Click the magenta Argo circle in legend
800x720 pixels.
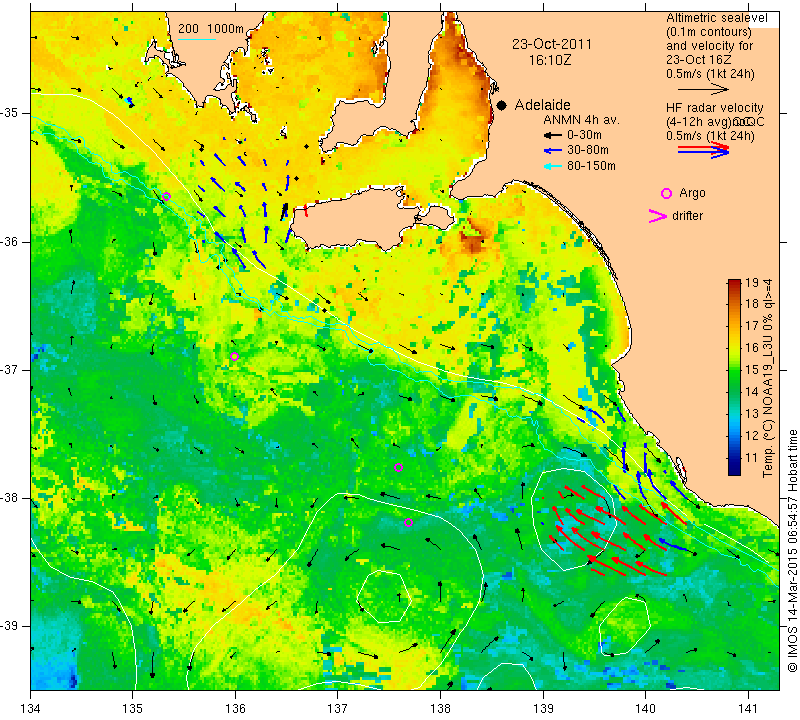666,193
